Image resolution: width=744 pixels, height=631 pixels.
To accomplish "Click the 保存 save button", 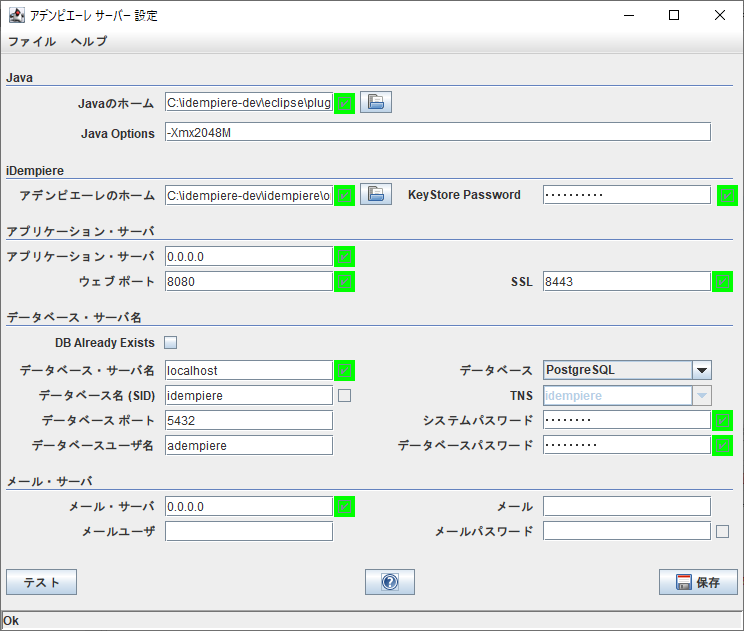I will click(698, 582).
